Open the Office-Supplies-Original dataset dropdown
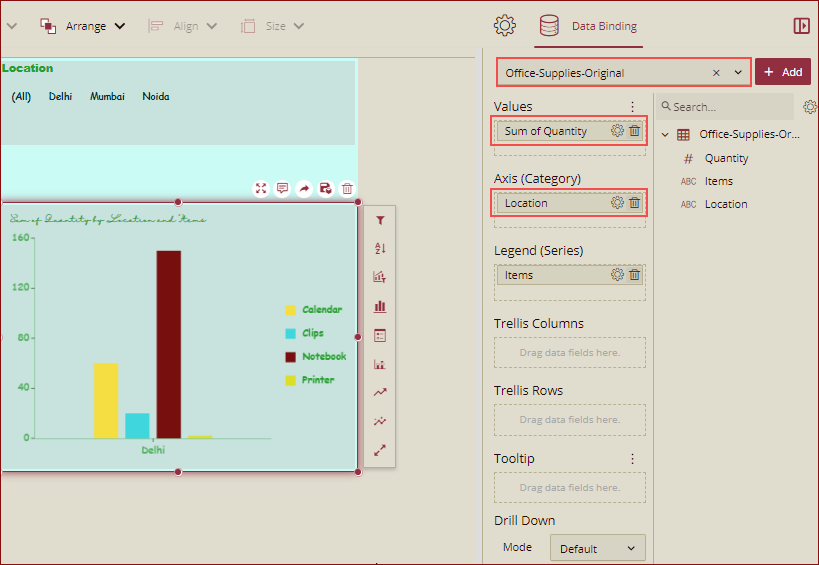This screenshot has height=565, width=819. (x=738, y=72)
